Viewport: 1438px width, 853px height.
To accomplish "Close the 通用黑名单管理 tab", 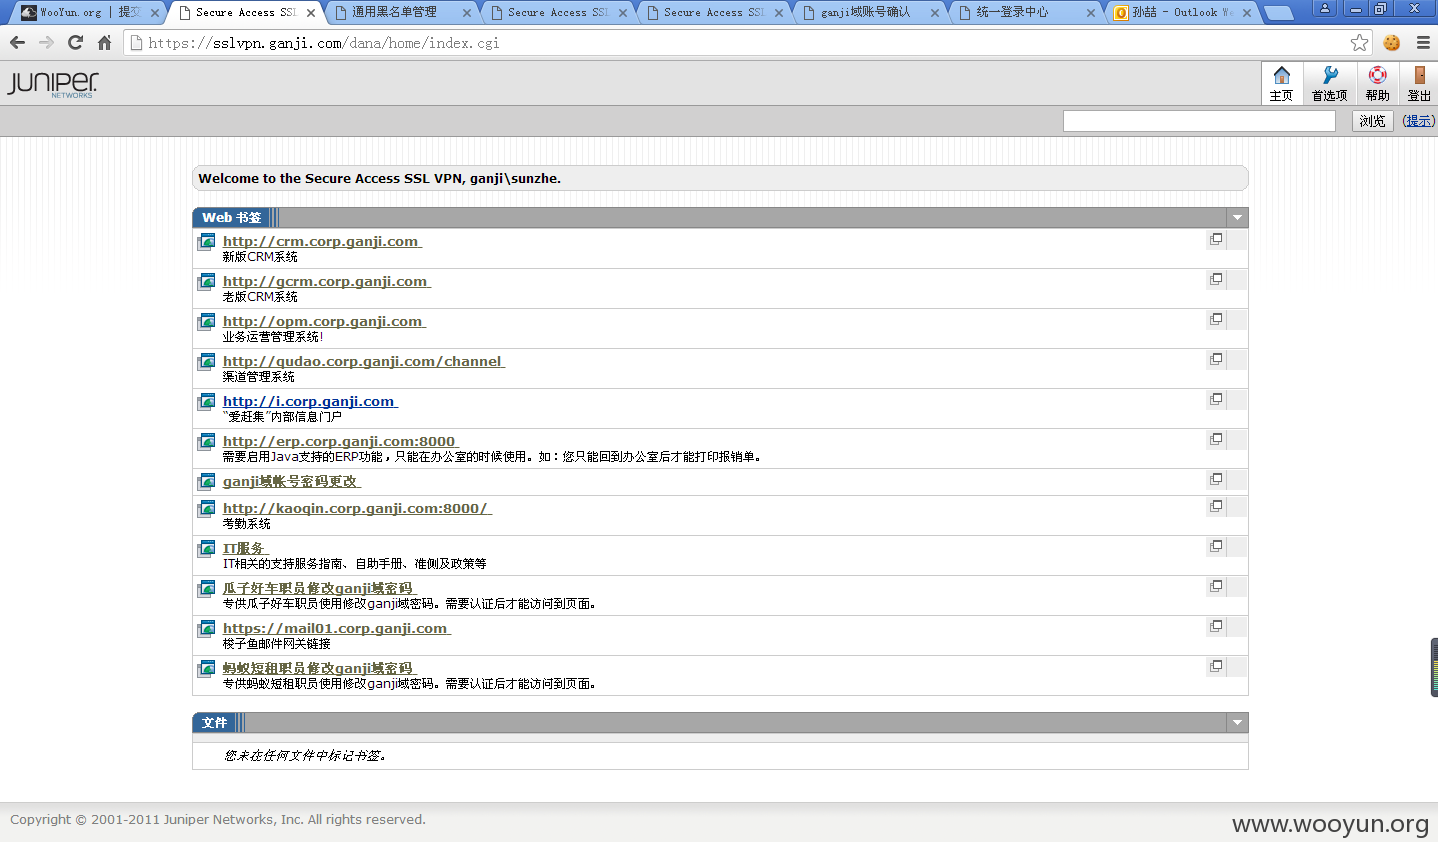I will (x=466, y=13).
